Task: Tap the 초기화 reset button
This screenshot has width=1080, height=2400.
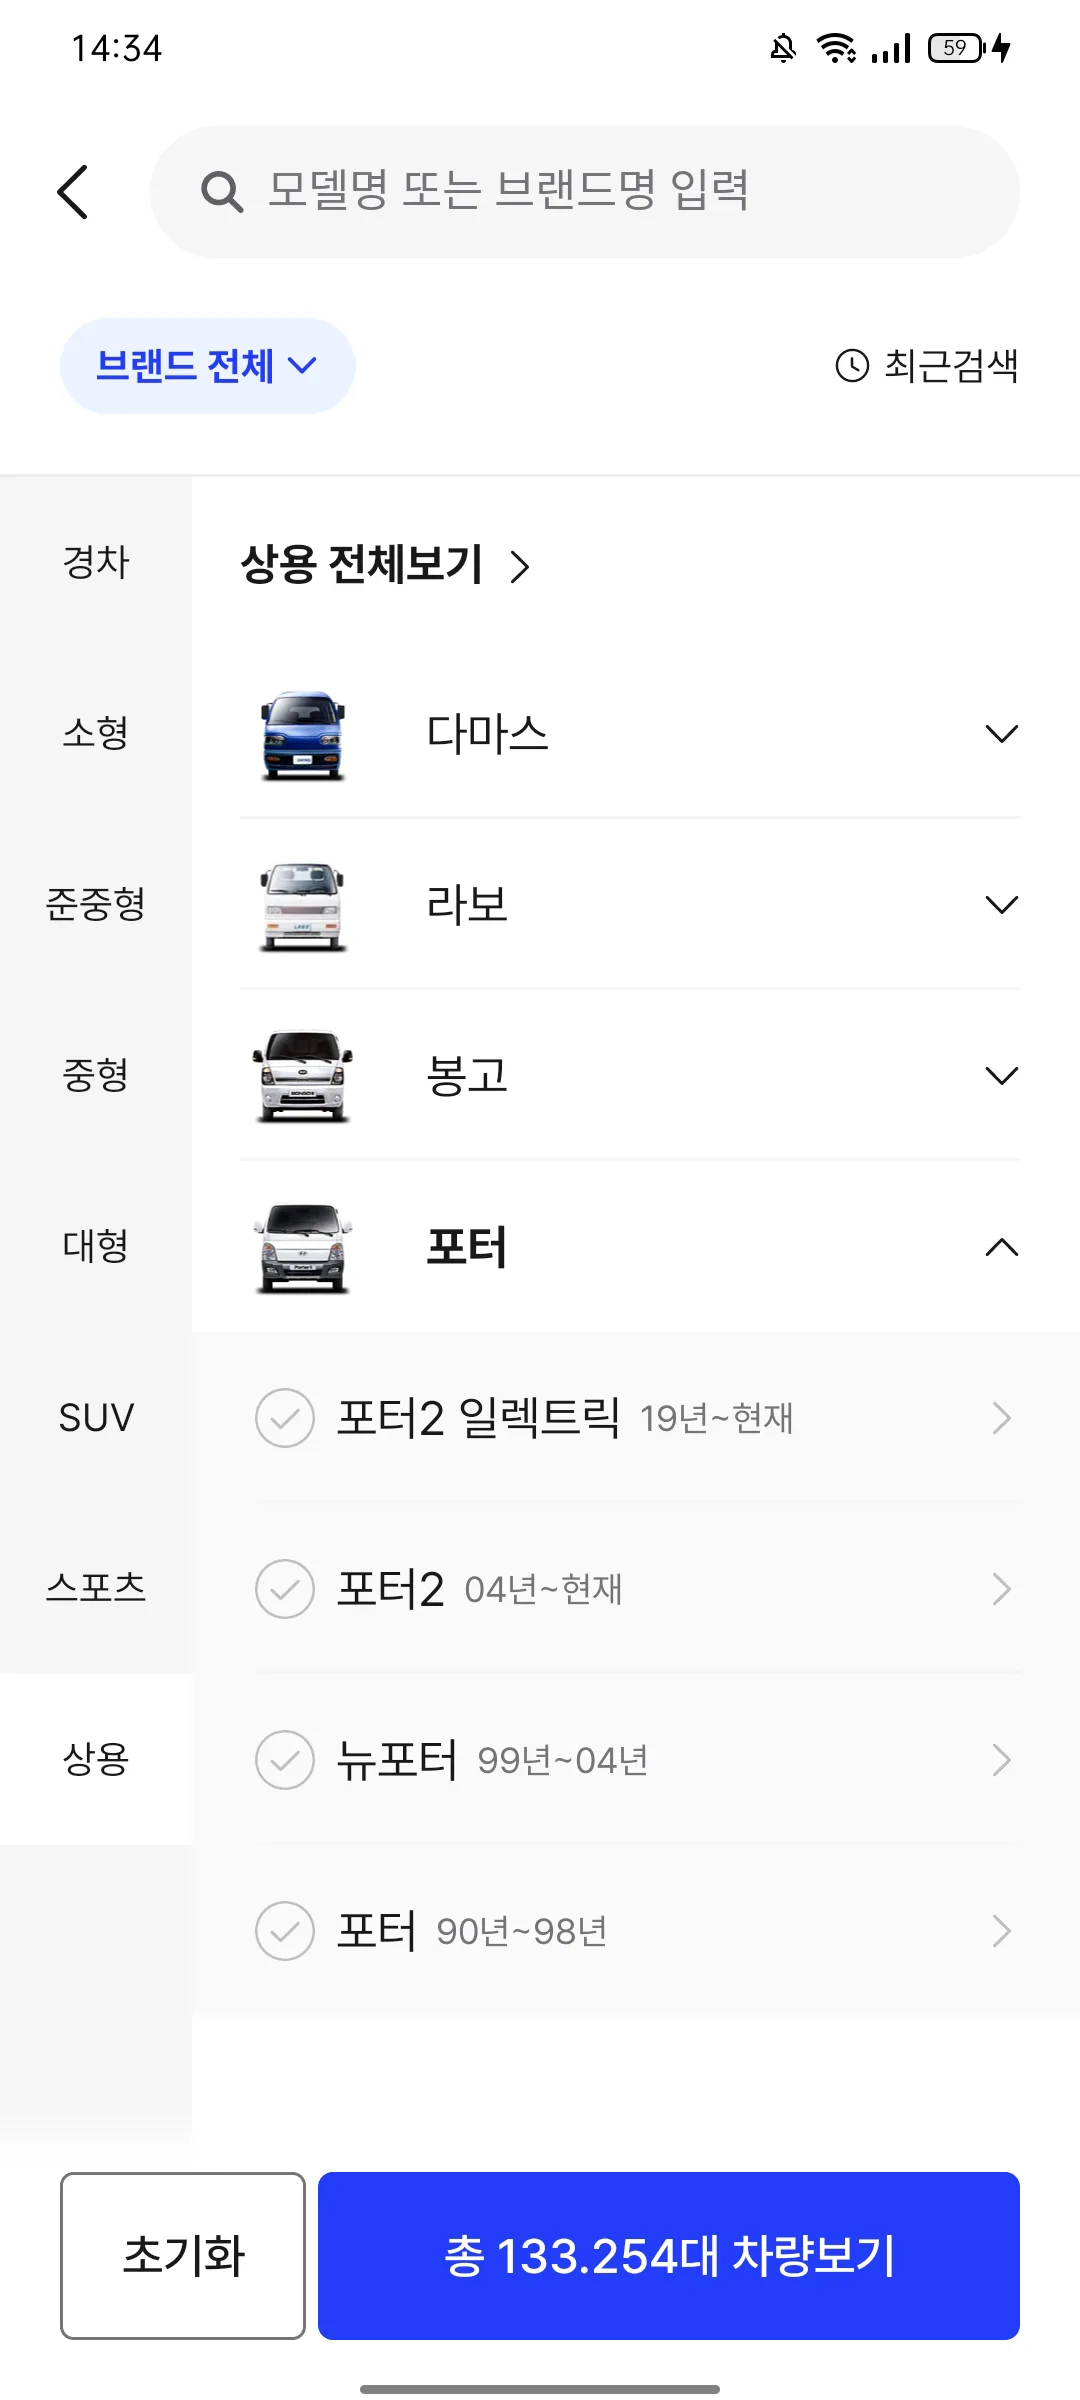Action: 183,2256
